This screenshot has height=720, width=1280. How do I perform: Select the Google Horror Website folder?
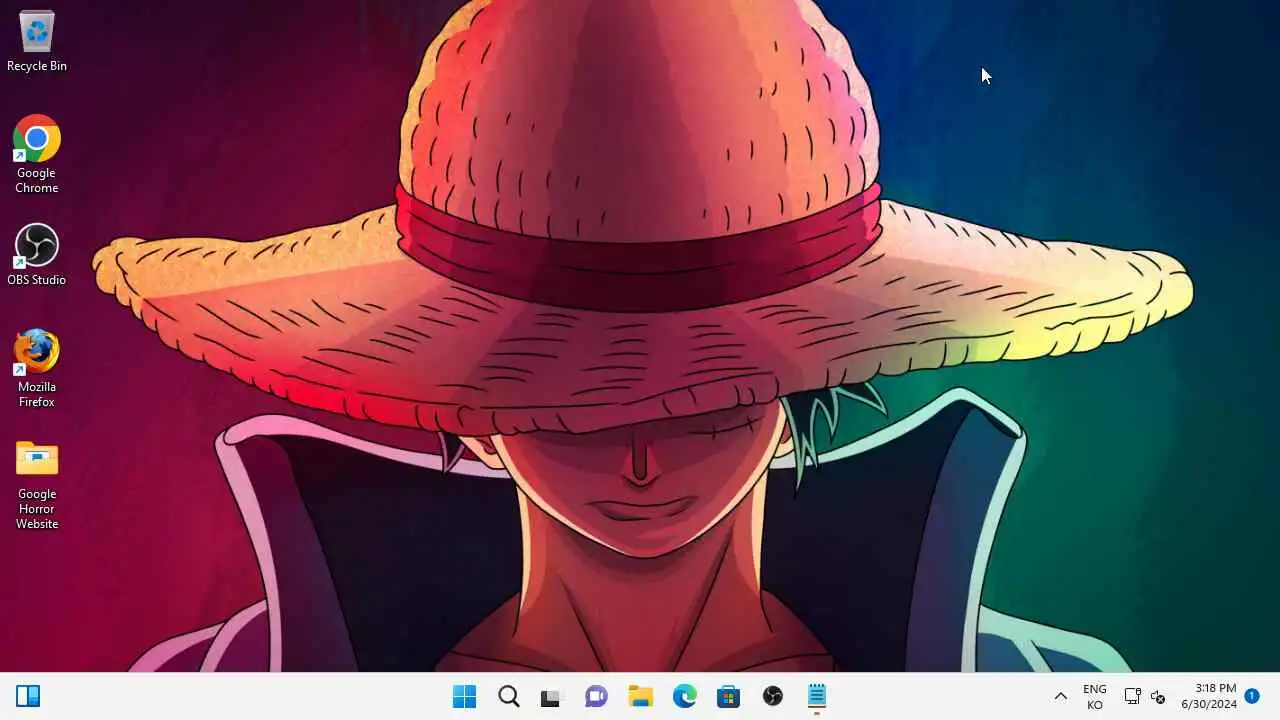(x=37, y=485)
